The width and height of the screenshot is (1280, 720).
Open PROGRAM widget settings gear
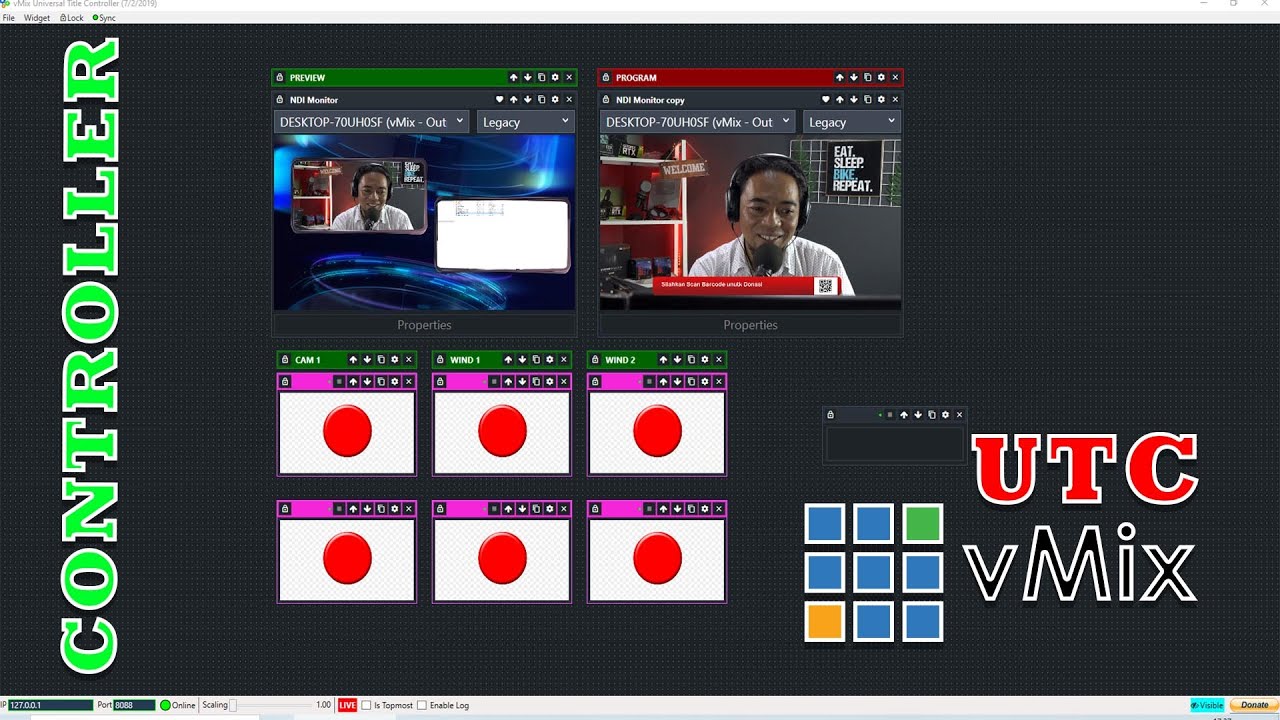click(x=882, y=77)
